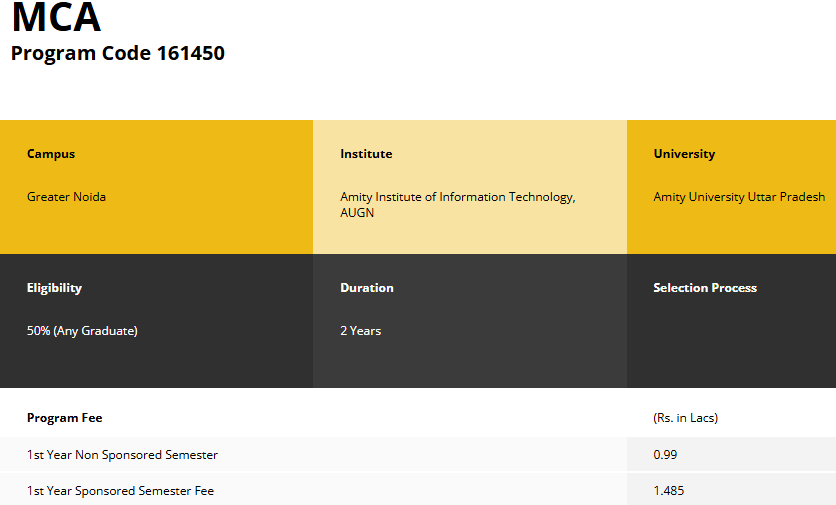Click the MCA page heading
This screenshot has height=505, width=836.
(56, 18)
